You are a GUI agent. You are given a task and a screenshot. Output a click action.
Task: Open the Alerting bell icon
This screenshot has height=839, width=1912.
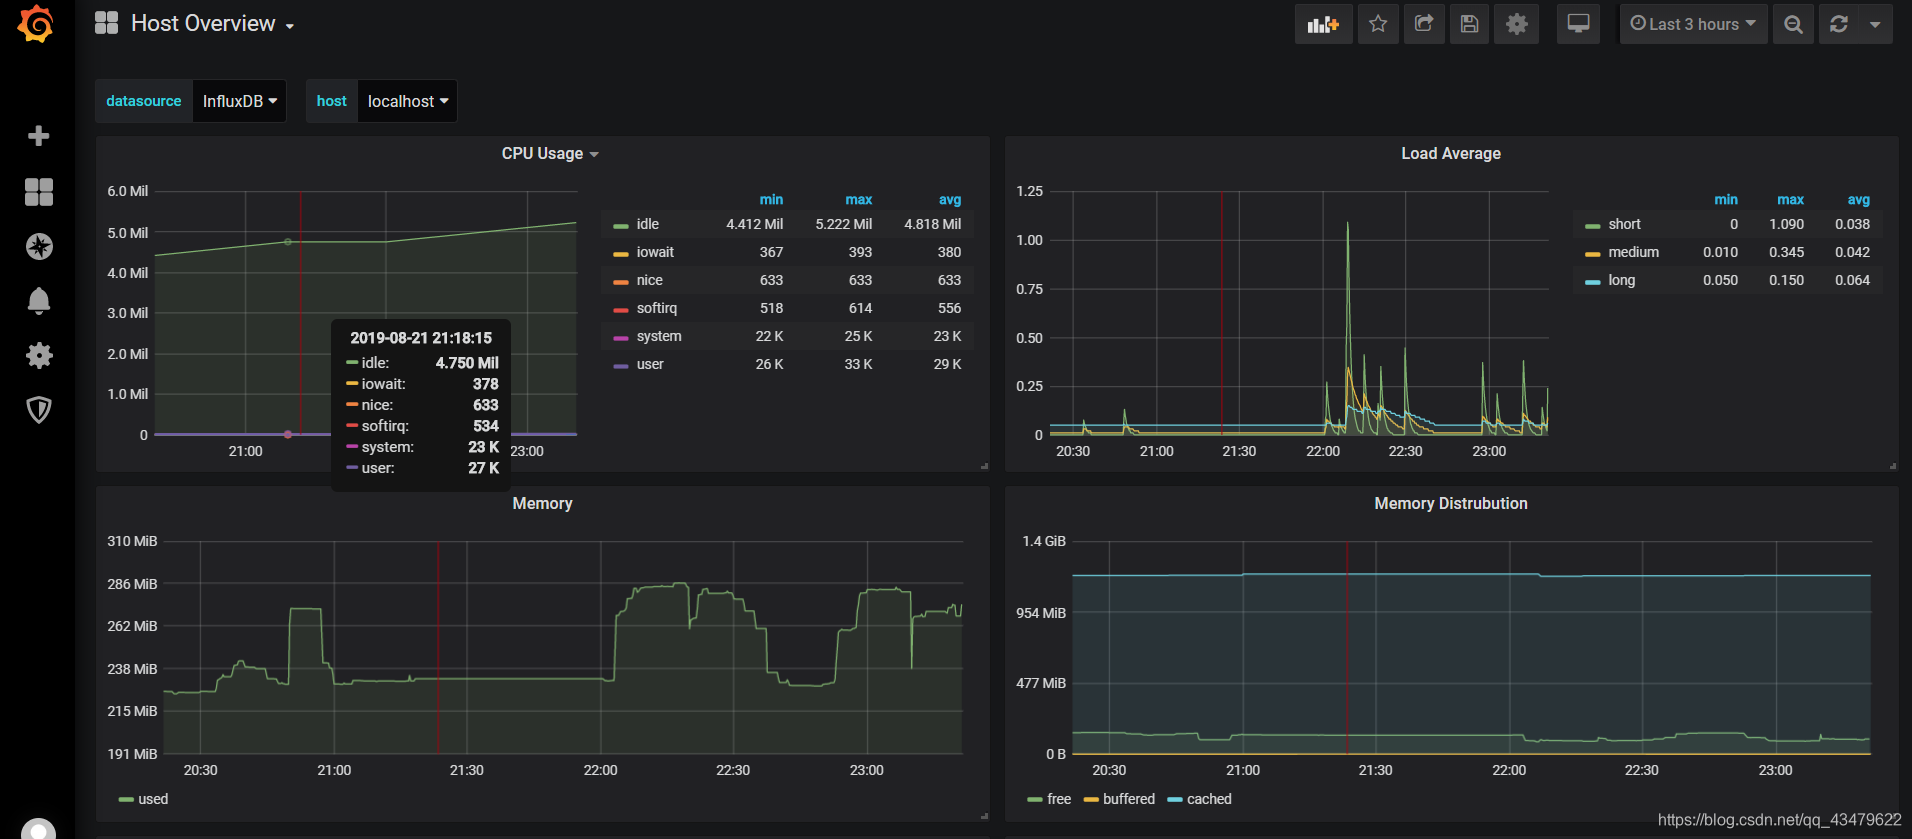(x=39, y=301)
